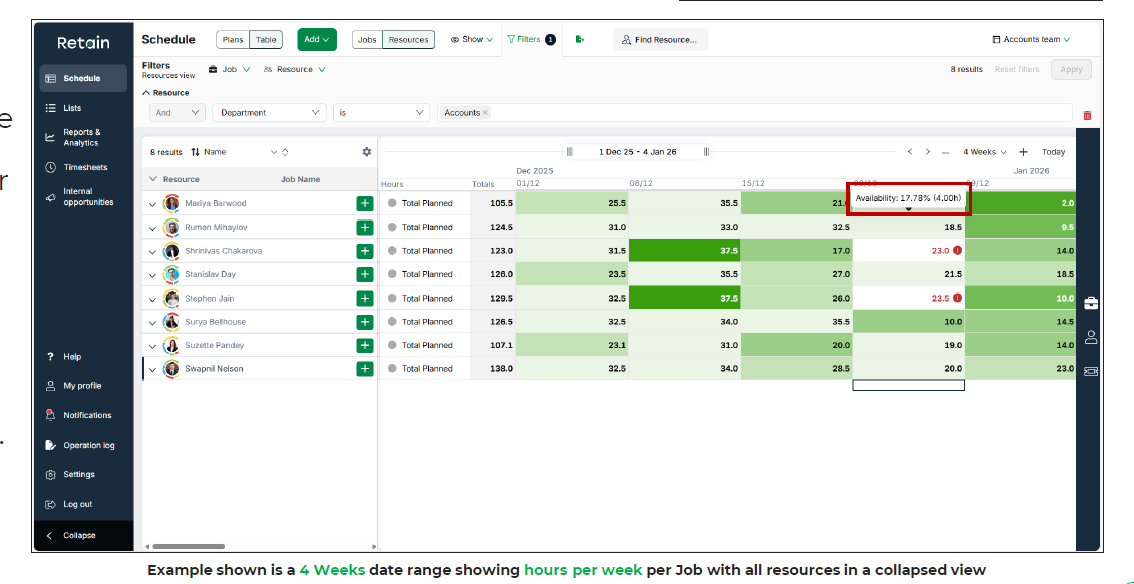Open the Department filter combo box
This screenshot has height=584, width=1134.
269,112
